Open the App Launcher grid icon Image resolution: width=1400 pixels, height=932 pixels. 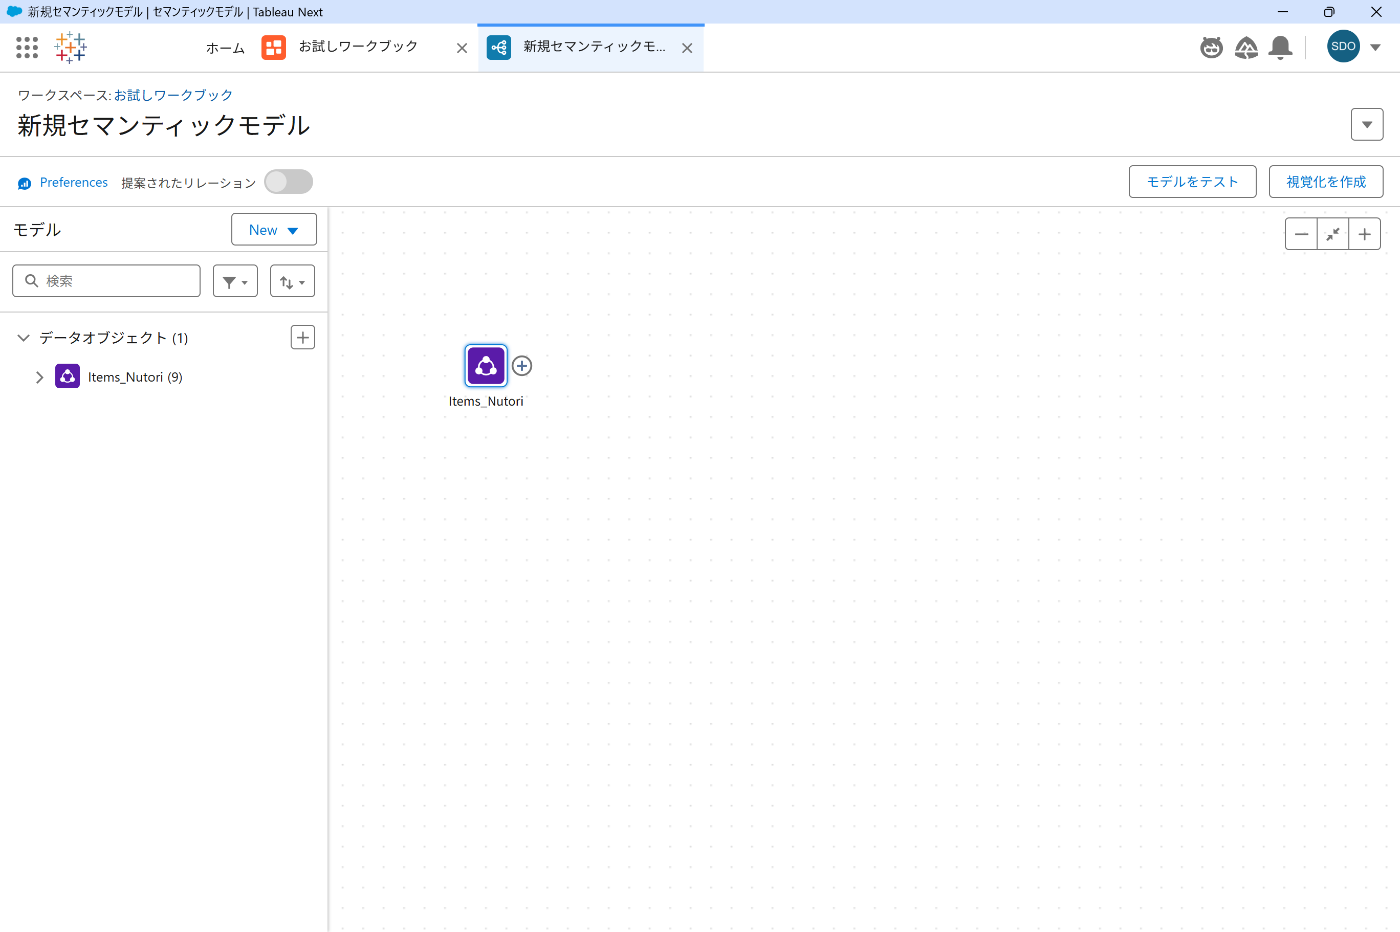(x=27, y=47)
